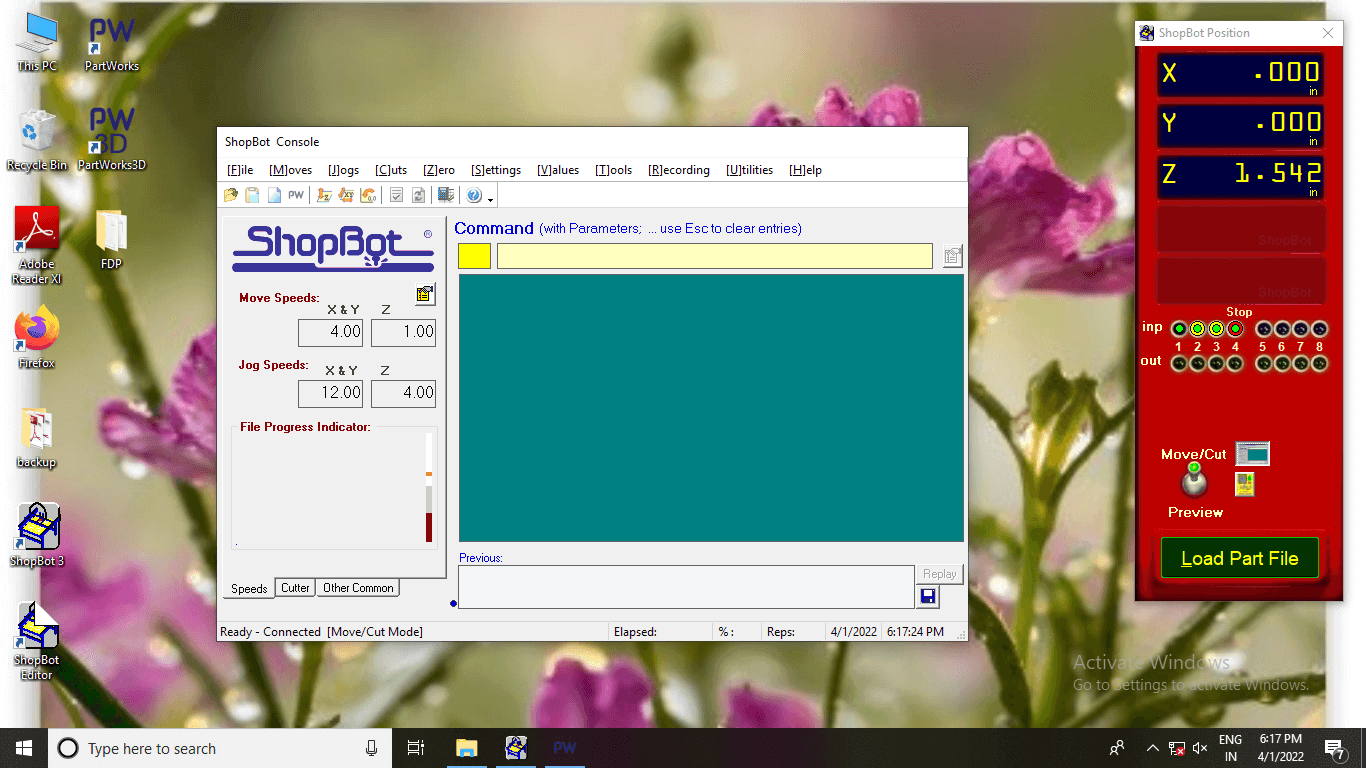This screenshot has width=1366, height=768.
Task: Select the ShopBot Editor desktop icon
Action: pyautogui.click(x=37, y=640)
